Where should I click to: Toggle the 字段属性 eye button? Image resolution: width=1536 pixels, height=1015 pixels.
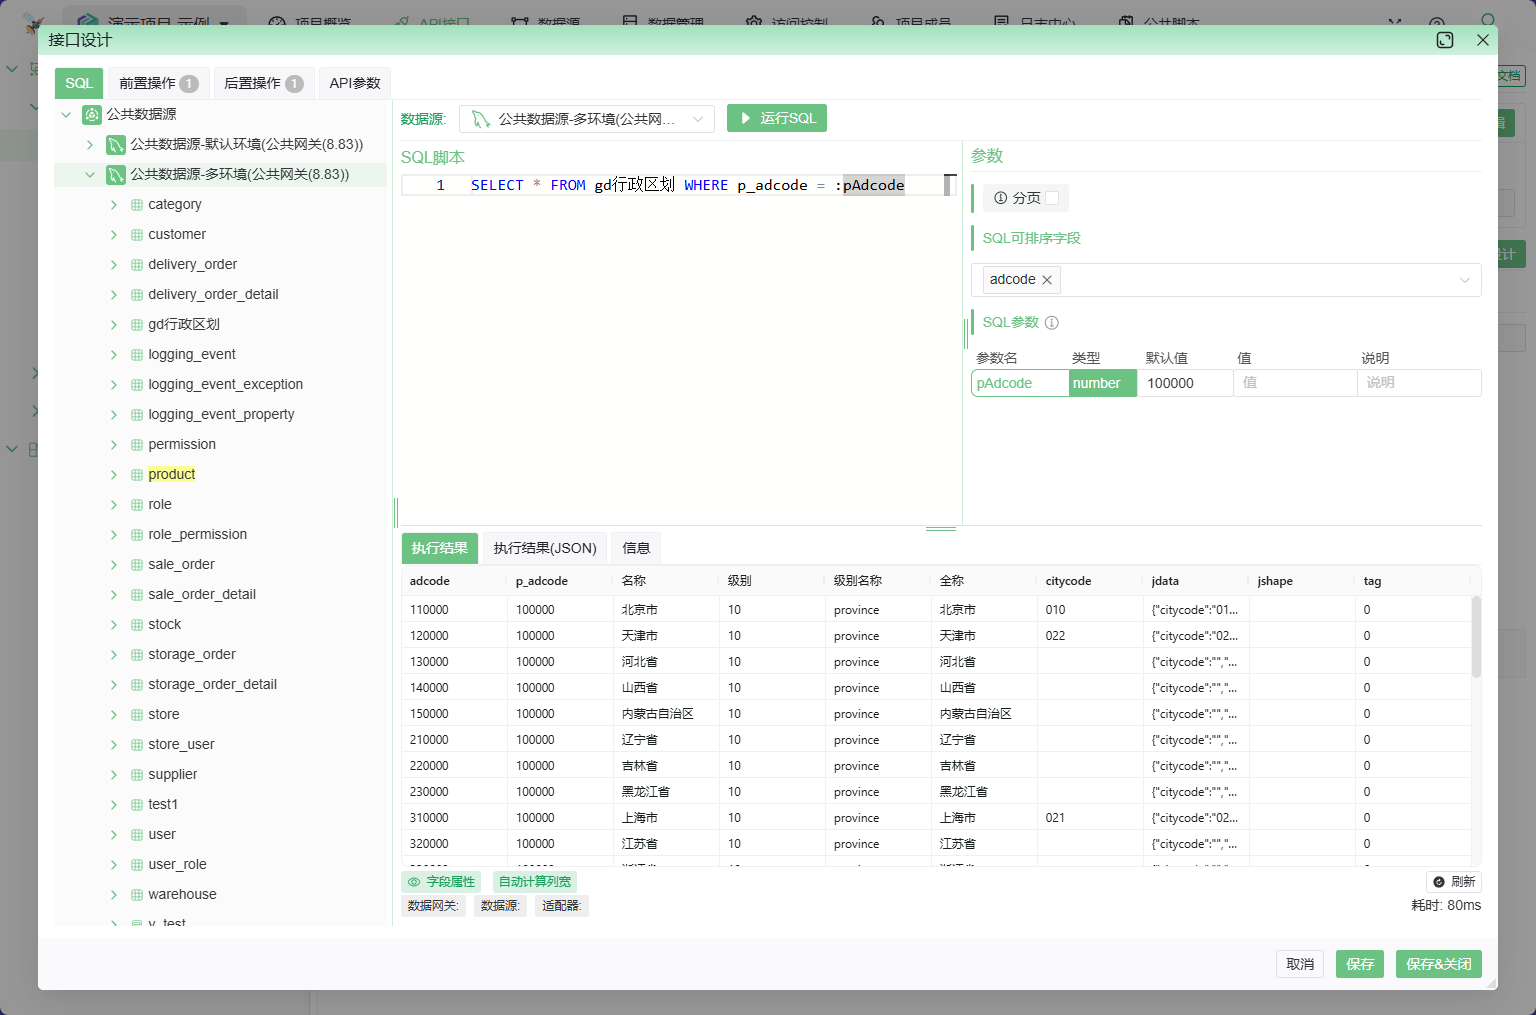tap(441, 882)
